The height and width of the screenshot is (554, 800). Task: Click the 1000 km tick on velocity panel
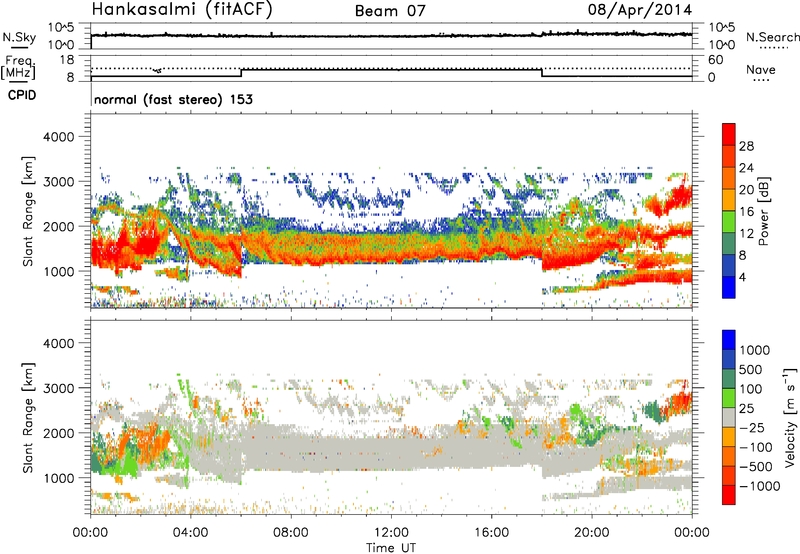(x=58, y=478)
